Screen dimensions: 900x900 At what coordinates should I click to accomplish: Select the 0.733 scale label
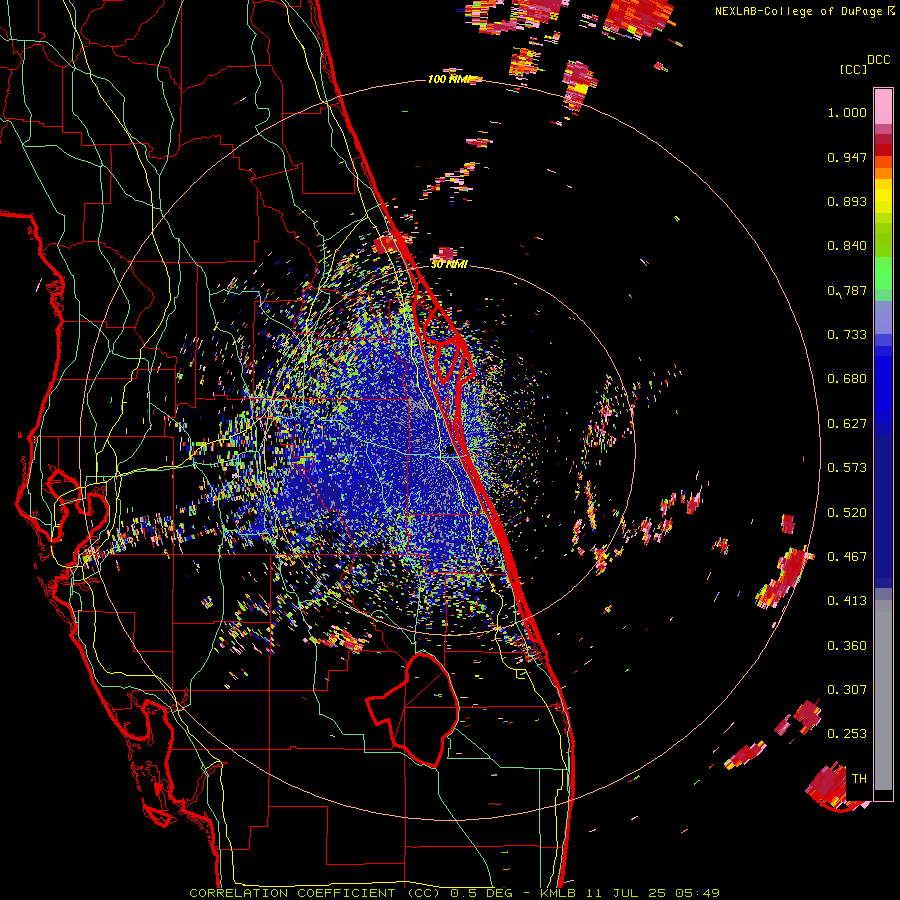(847, 335)
